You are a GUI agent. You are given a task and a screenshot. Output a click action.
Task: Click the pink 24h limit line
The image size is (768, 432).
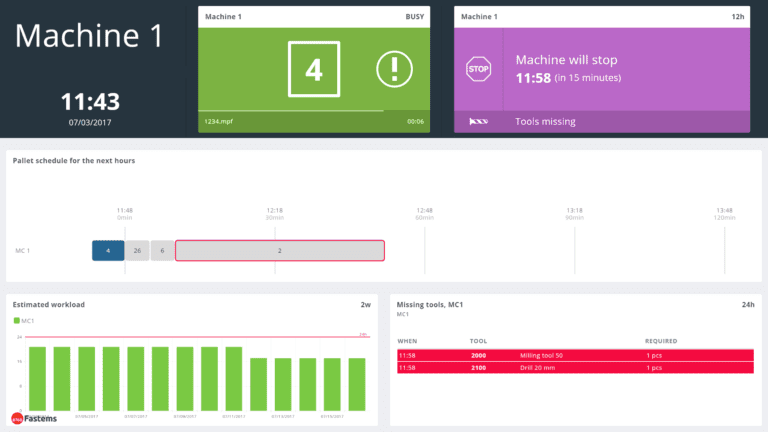197,337
